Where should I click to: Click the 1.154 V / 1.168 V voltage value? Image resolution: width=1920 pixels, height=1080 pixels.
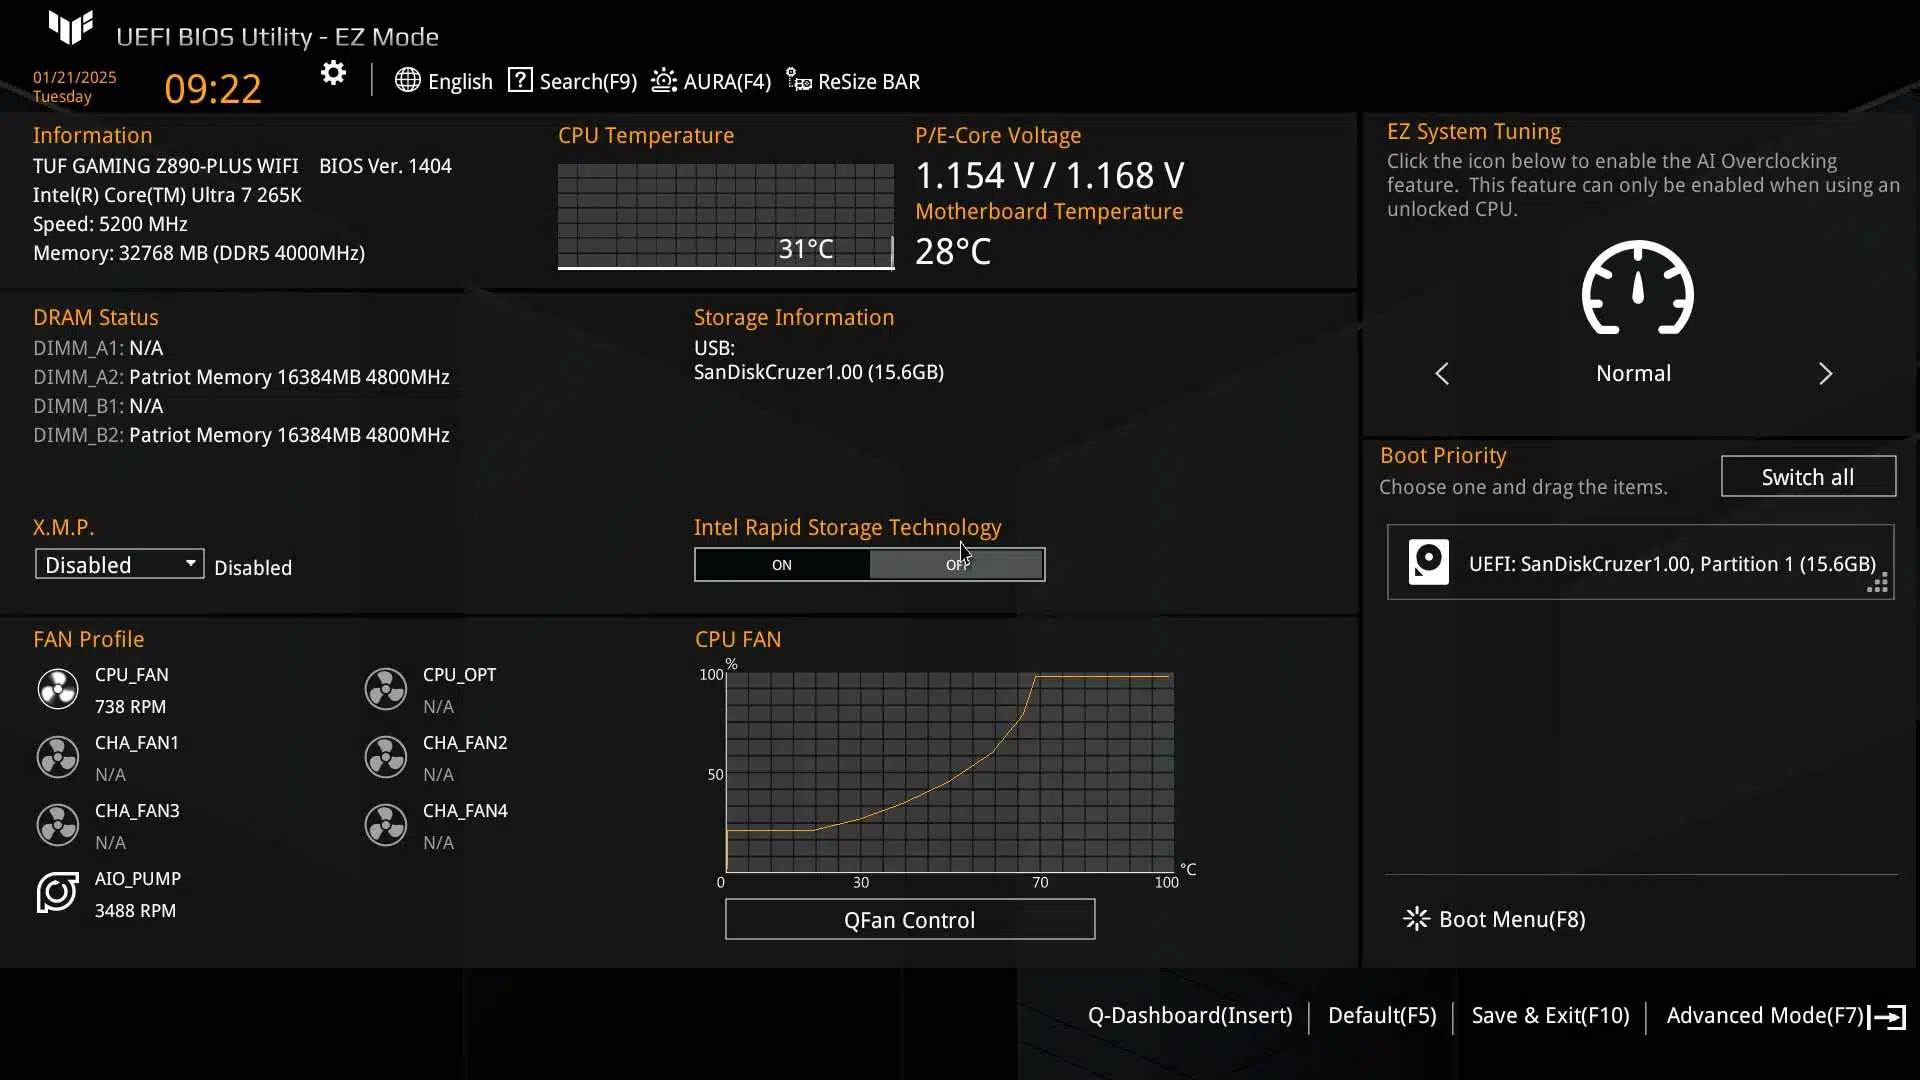[1050, 176]
